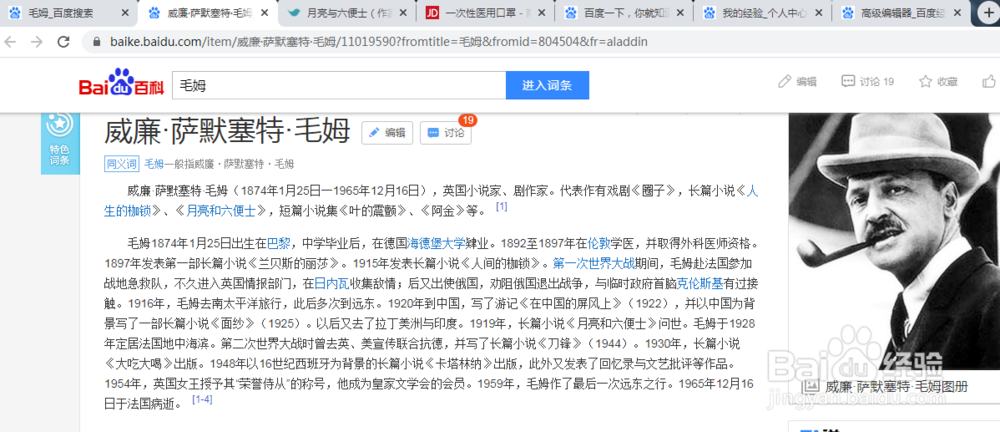Open the 伦敦 link

coord(599,243)
